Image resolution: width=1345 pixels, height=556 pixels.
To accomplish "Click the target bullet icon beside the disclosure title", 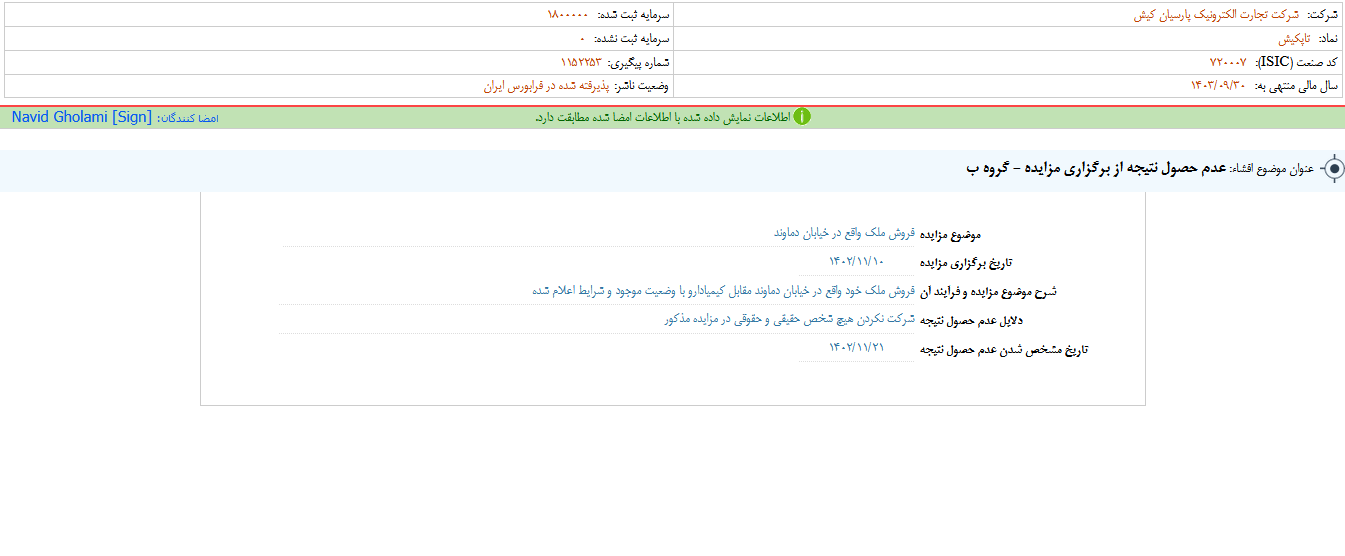I will pos(1332,169).
